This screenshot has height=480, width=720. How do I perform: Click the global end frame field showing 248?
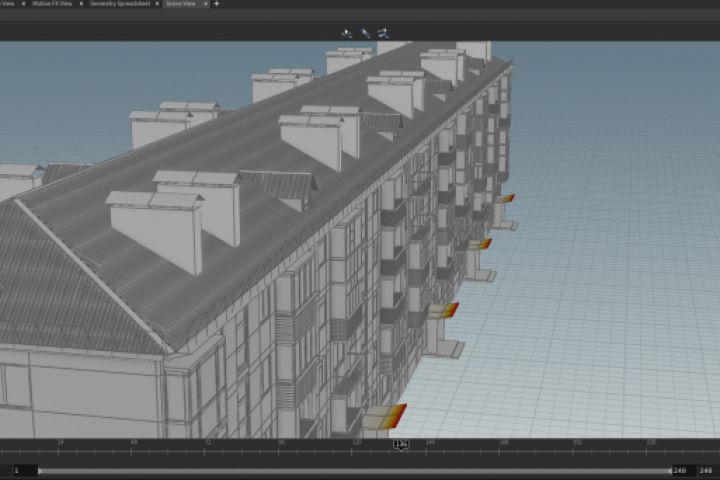click(706, 470)
